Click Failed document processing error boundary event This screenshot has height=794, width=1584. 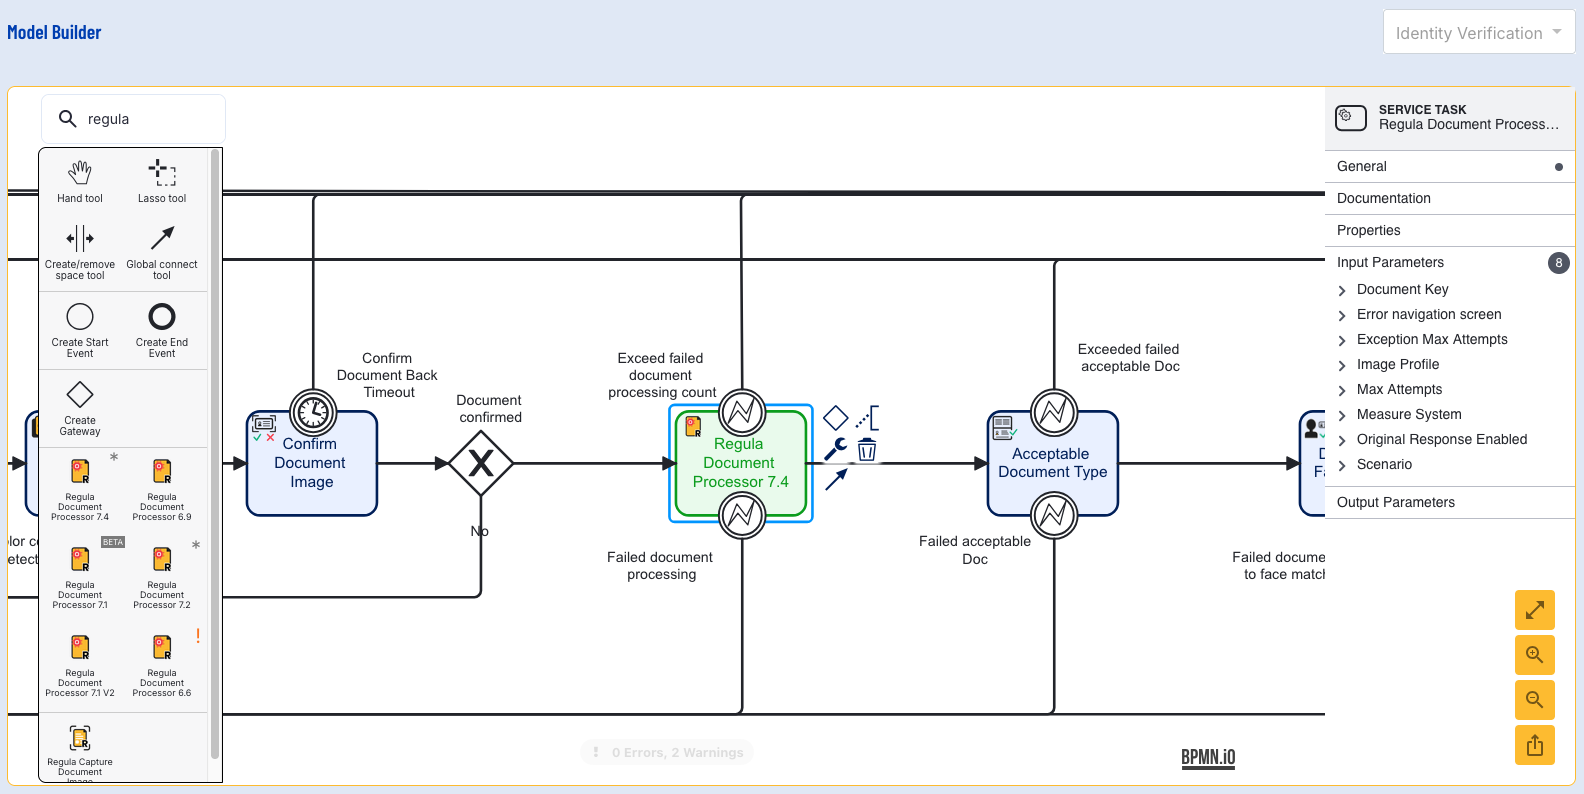pyautogui.click(x=742, y=515)
